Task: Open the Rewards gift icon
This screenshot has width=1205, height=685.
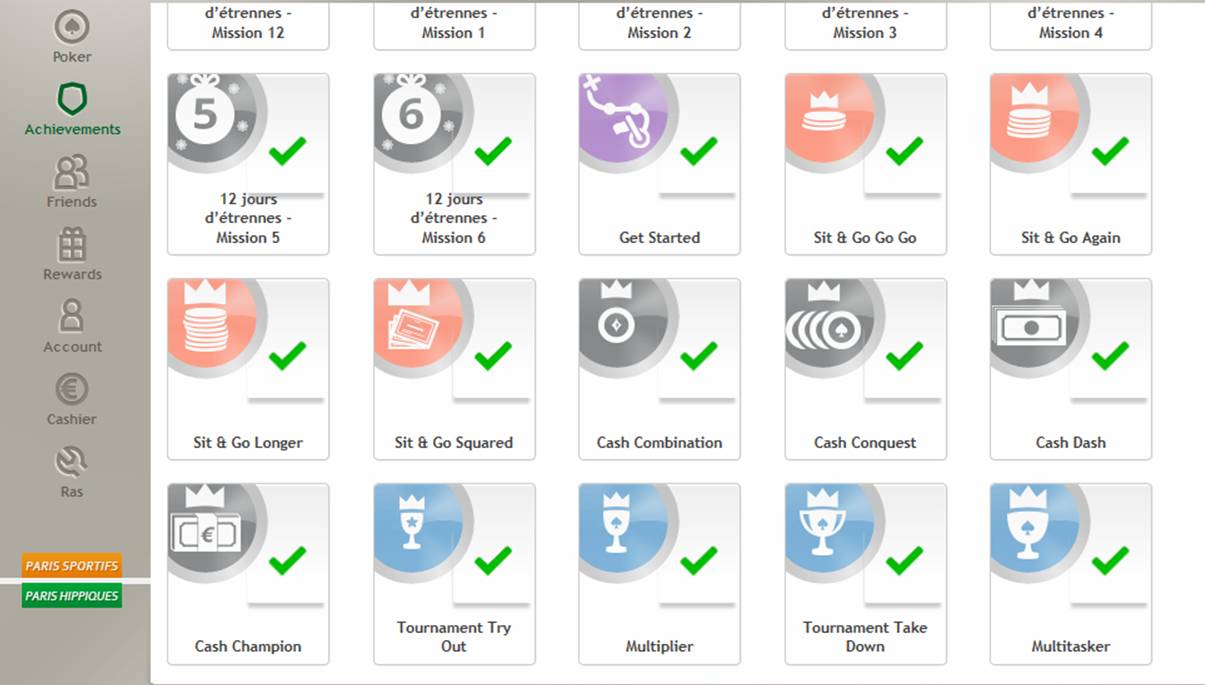Action: 72,244
